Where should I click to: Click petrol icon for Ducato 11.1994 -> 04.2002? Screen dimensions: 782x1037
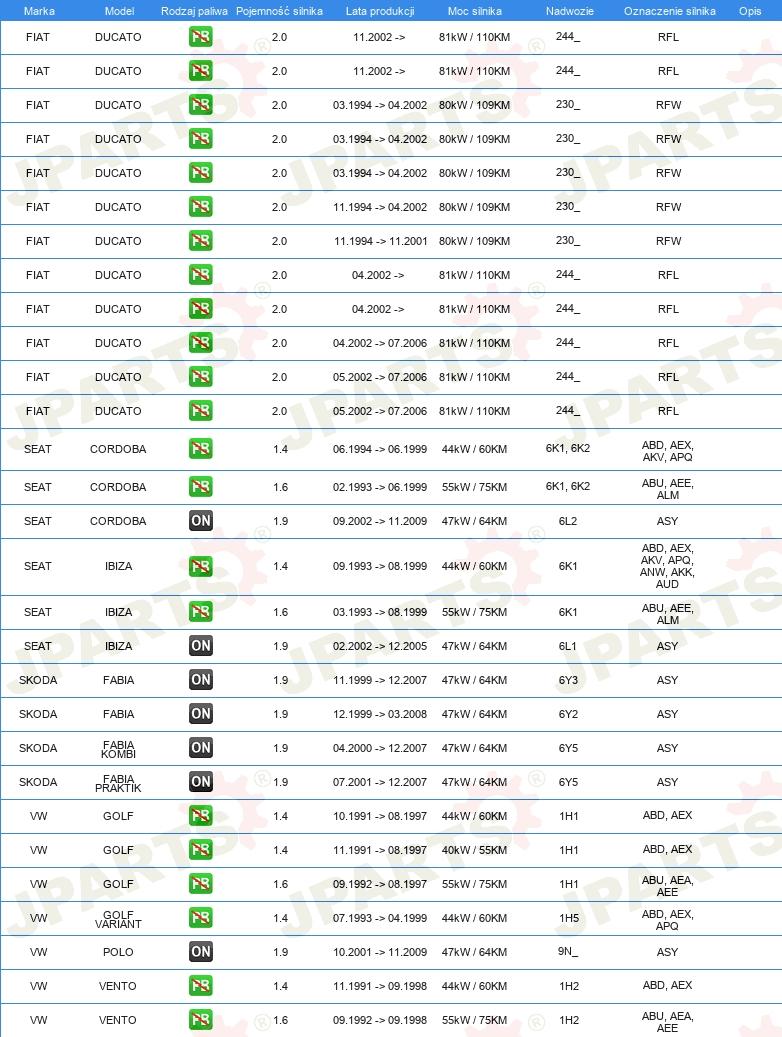point(200,207)
